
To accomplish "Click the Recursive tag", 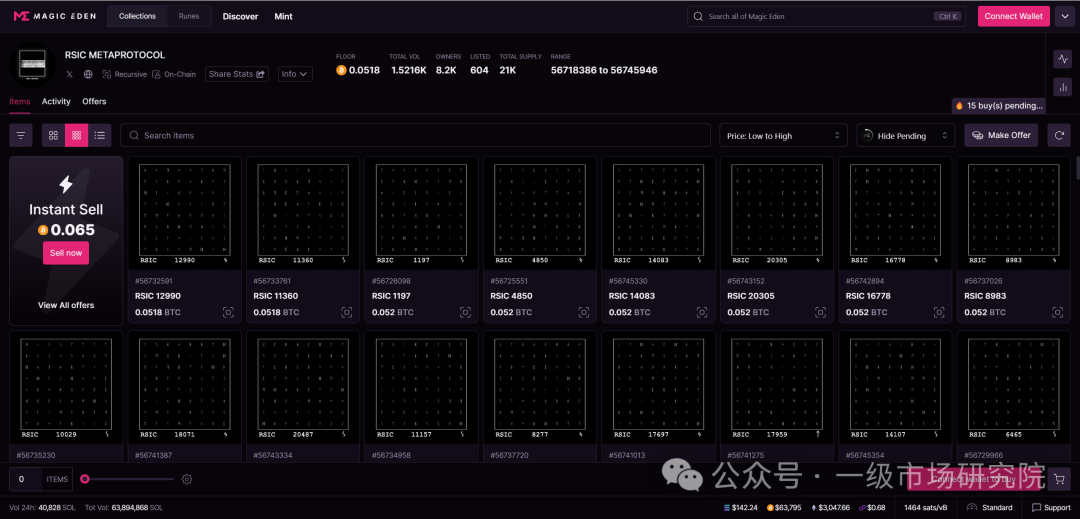I will click(x=124, y=74).
